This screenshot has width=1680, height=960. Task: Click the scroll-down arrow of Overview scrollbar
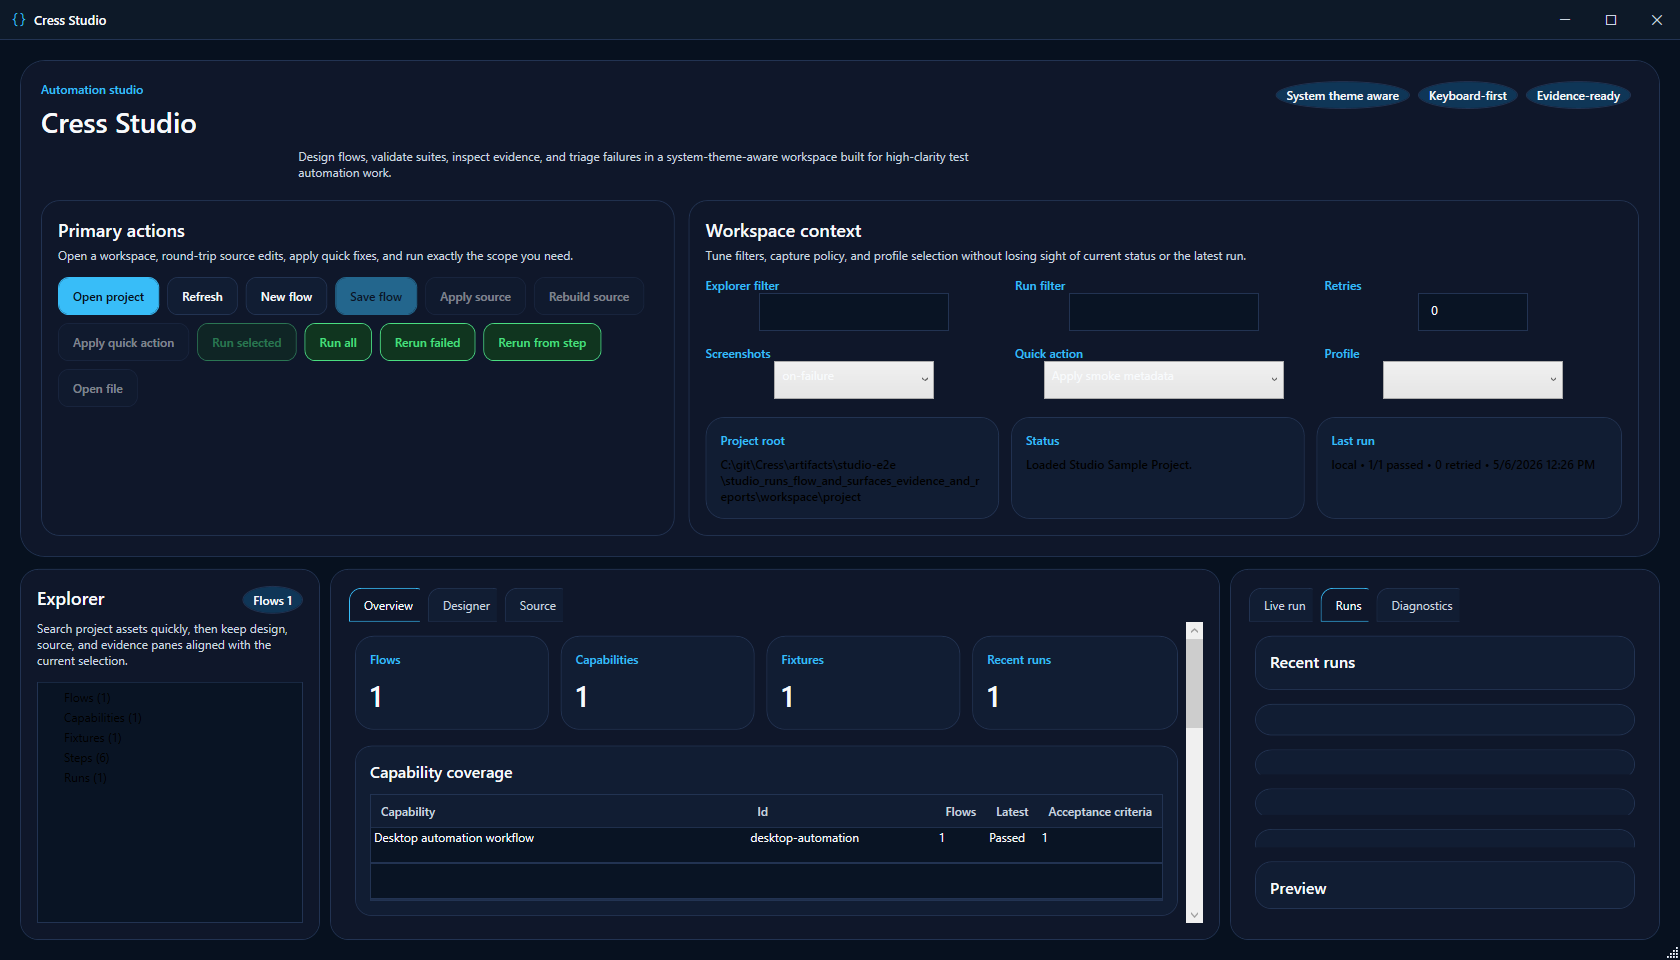pyautogui.click(x=1194, y=914)
